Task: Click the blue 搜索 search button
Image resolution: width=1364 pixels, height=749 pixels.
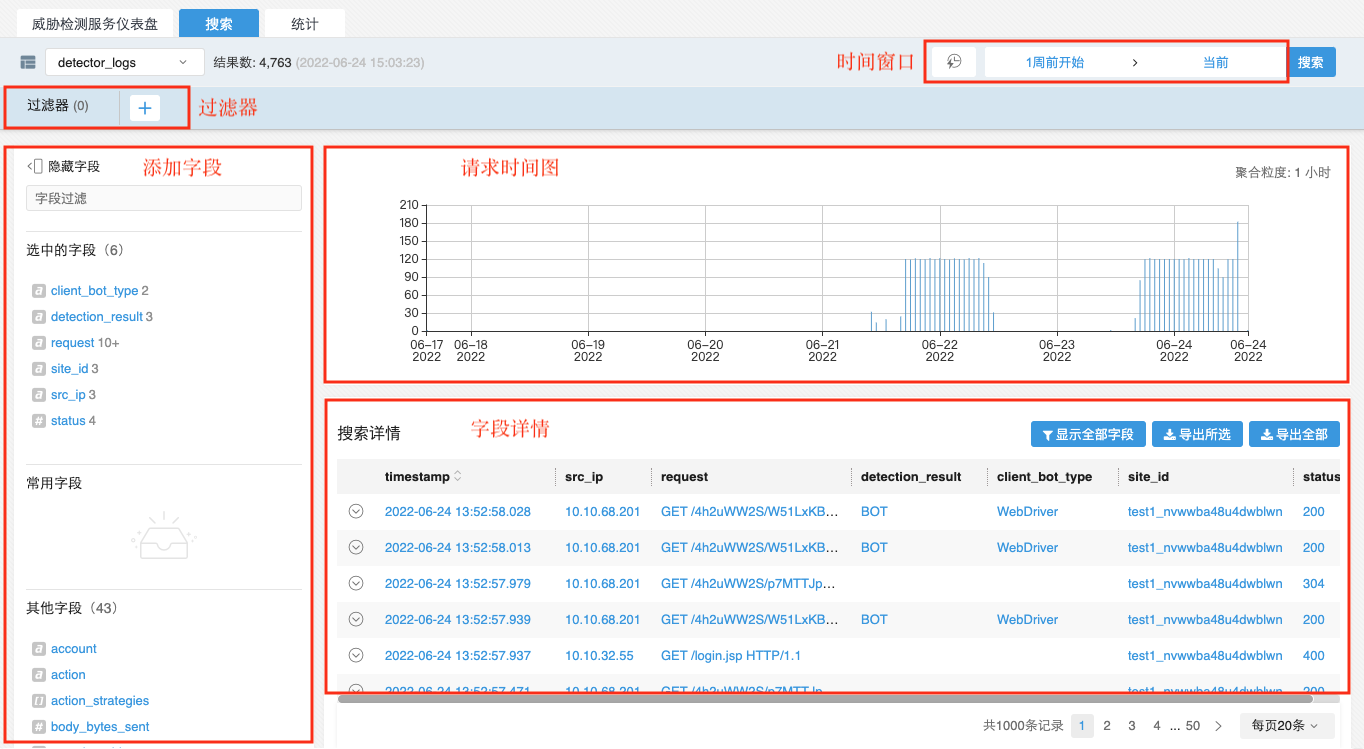Action: [x=1310, y=62]
